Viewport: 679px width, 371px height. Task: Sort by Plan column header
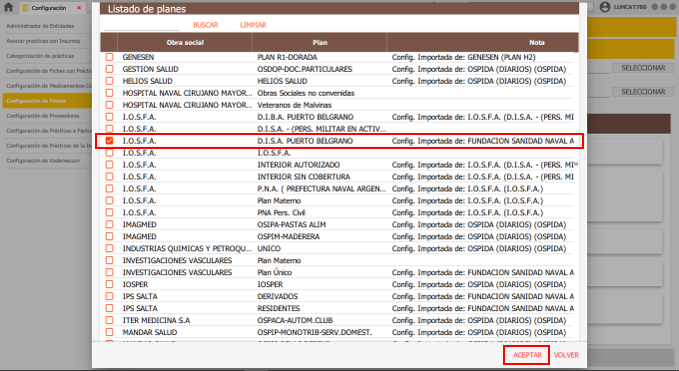pos(320,42)
